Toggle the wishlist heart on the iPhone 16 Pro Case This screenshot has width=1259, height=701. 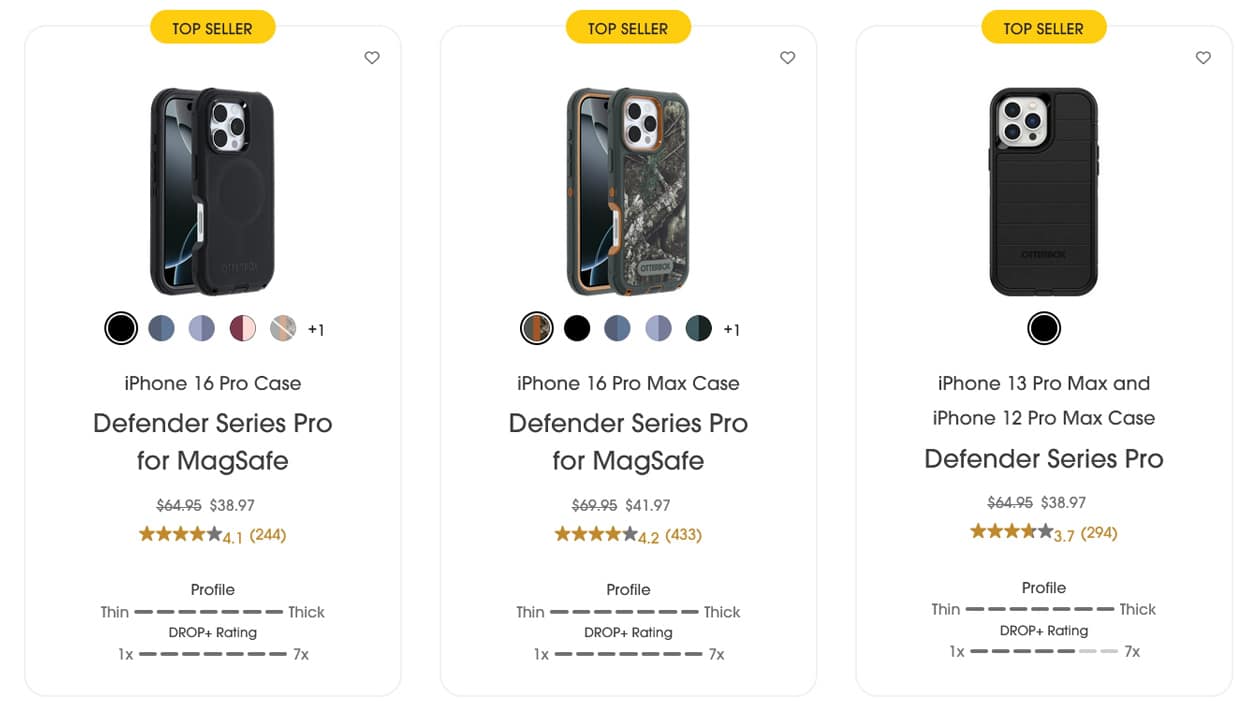click(x=372, y=57)
